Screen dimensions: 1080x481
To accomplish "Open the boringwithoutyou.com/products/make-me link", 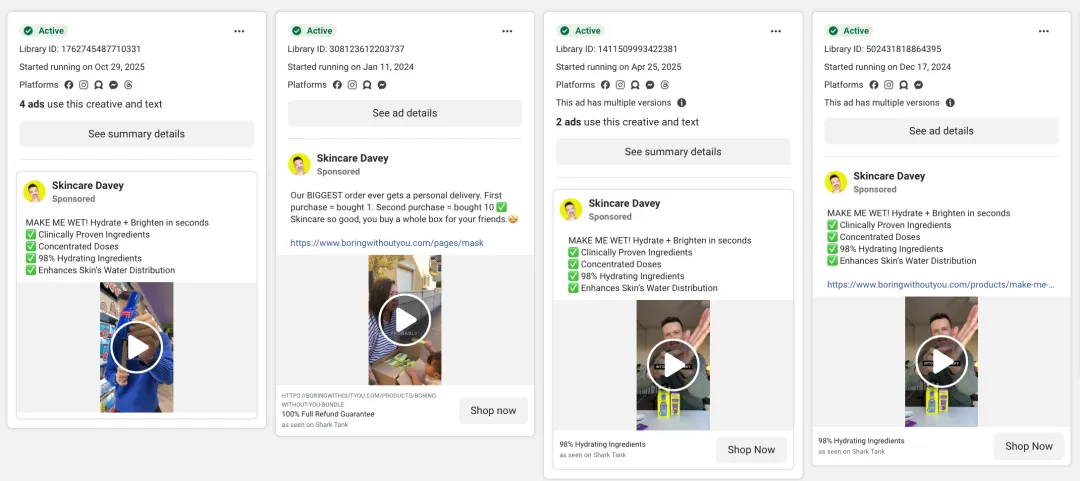I will [x=940, y=284].
